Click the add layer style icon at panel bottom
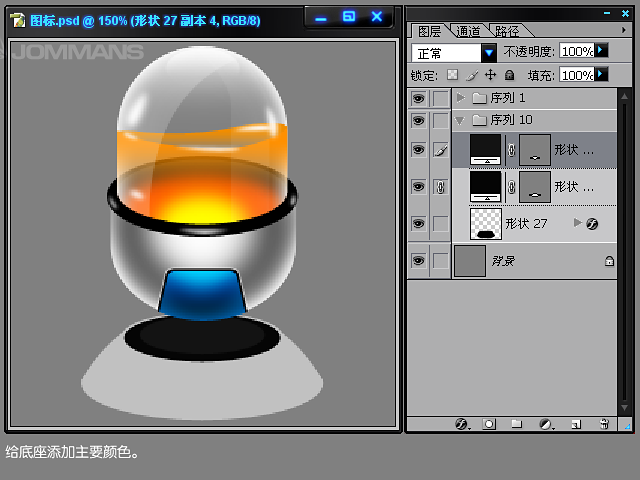Viewport: 640px width, 480px height. click(x=462, y=424)
